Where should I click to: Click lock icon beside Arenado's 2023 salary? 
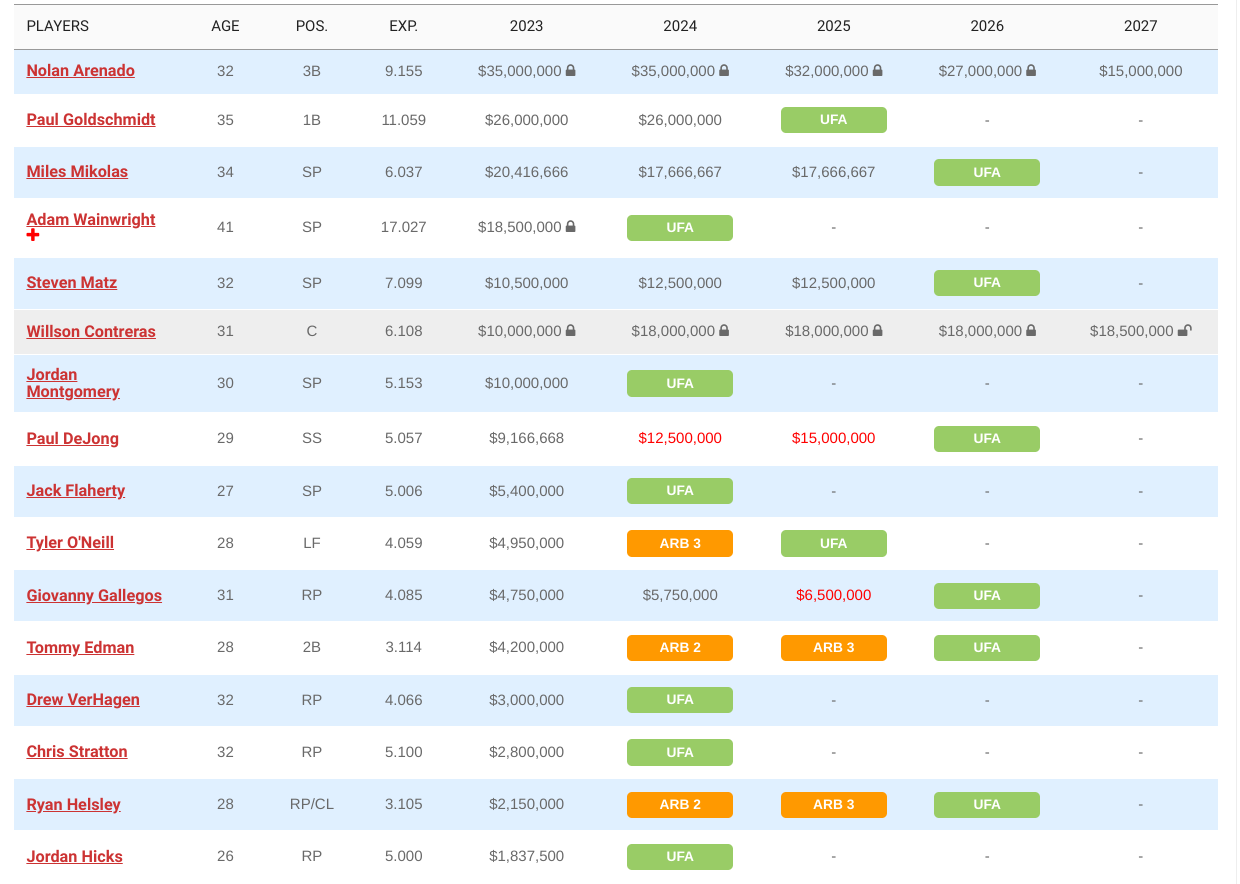pyautogui.click(x=571, y=71)
